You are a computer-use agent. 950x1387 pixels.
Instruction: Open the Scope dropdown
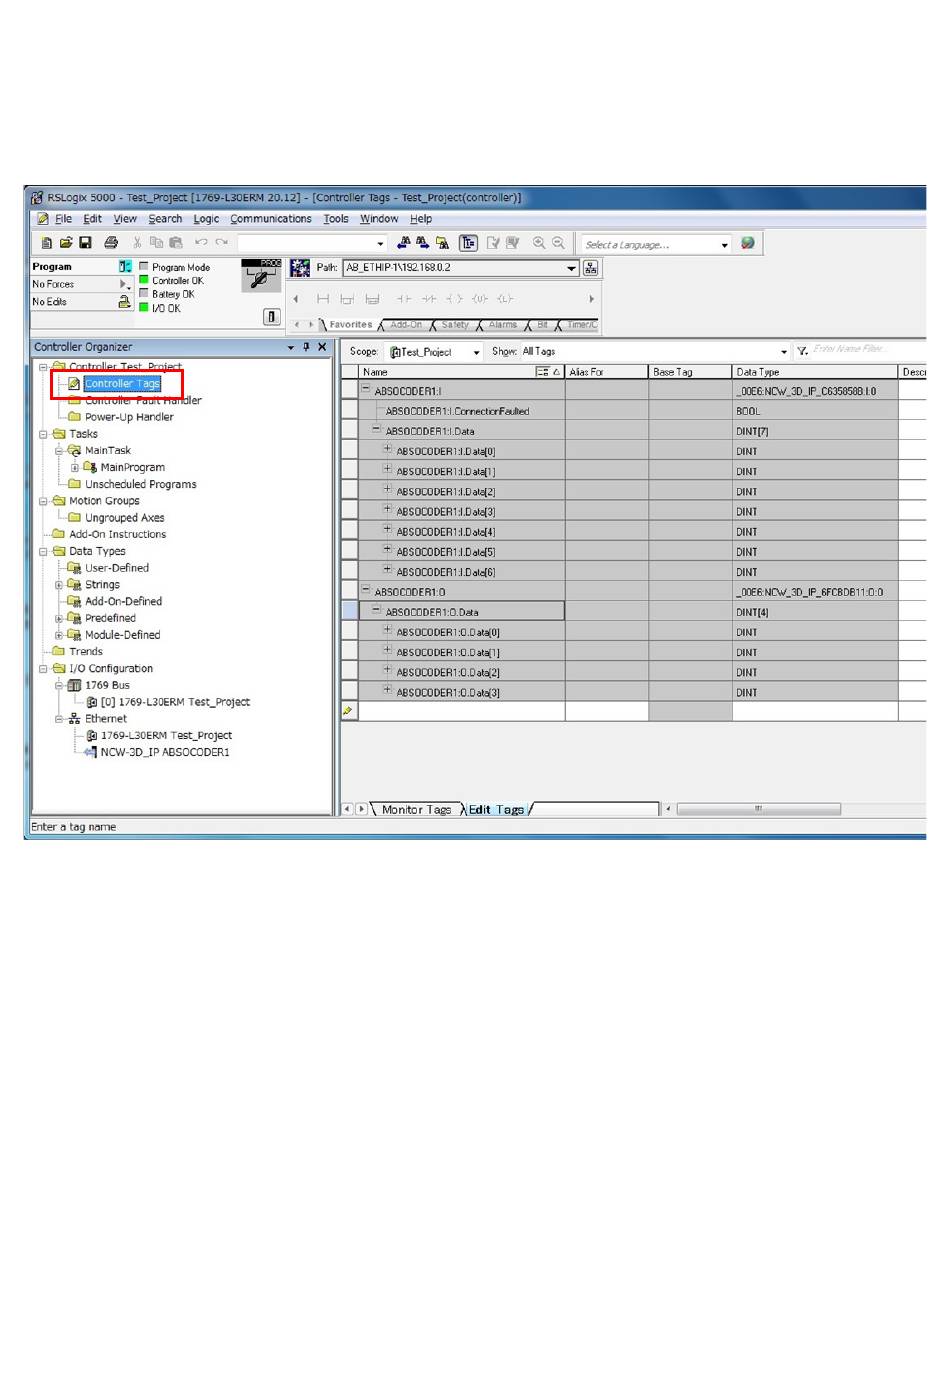coord(476,352)
